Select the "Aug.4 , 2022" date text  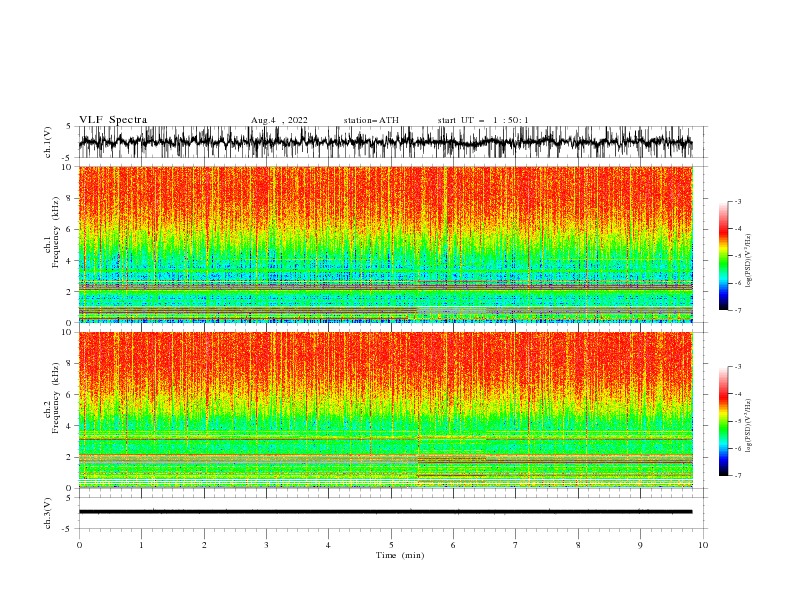click(279, 120)
